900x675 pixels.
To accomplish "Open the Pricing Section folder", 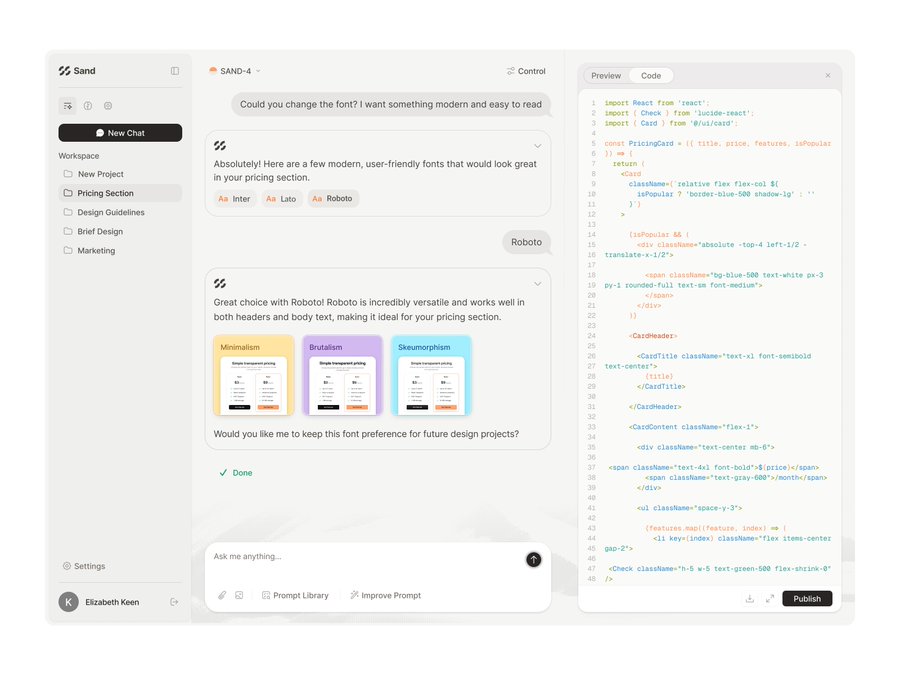I will 120,193.
